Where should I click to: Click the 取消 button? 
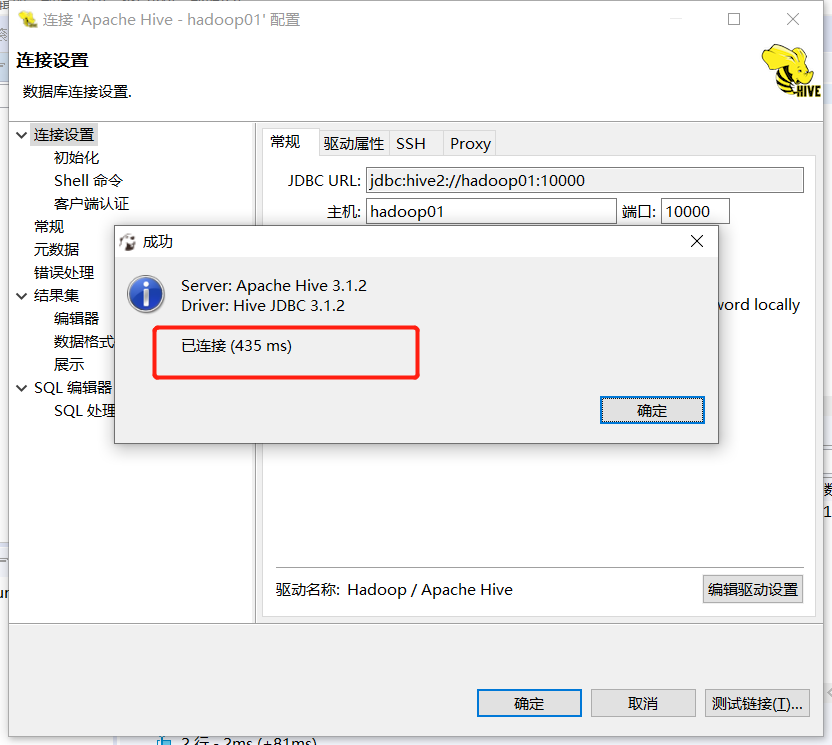[643, 704]
